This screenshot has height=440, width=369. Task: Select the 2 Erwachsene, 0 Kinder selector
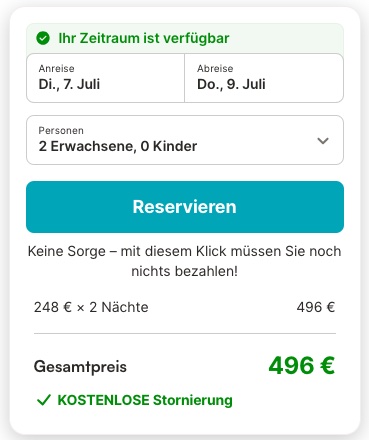click(x=185, y=140)
